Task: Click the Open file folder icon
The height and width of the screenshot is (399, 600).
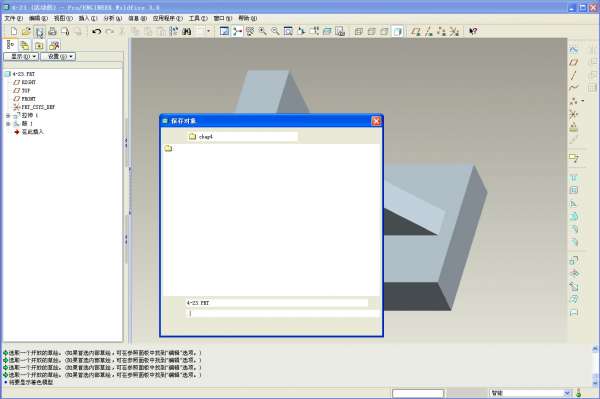Action: click(26, 31)
